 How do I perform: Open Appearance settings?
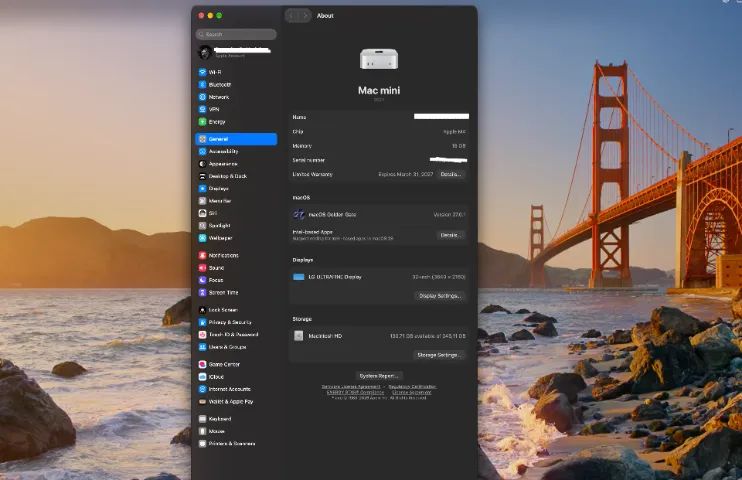(x=236, y=164)
